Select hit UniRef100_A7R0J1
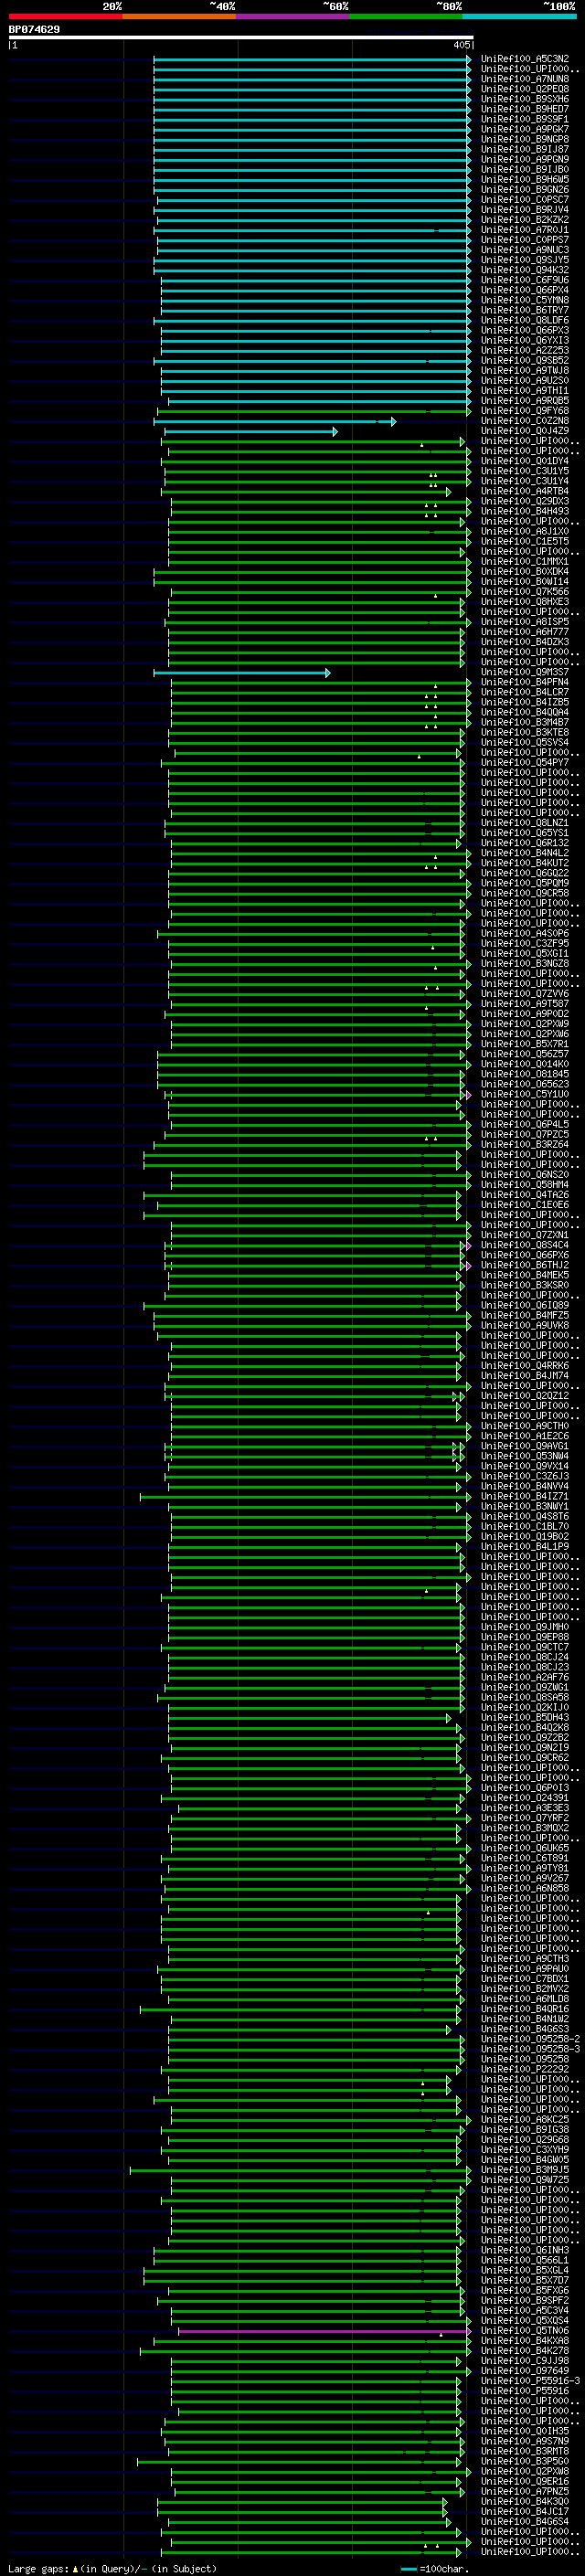The width and height of the screenshot is (585, 2576). [x=525, y=230]
